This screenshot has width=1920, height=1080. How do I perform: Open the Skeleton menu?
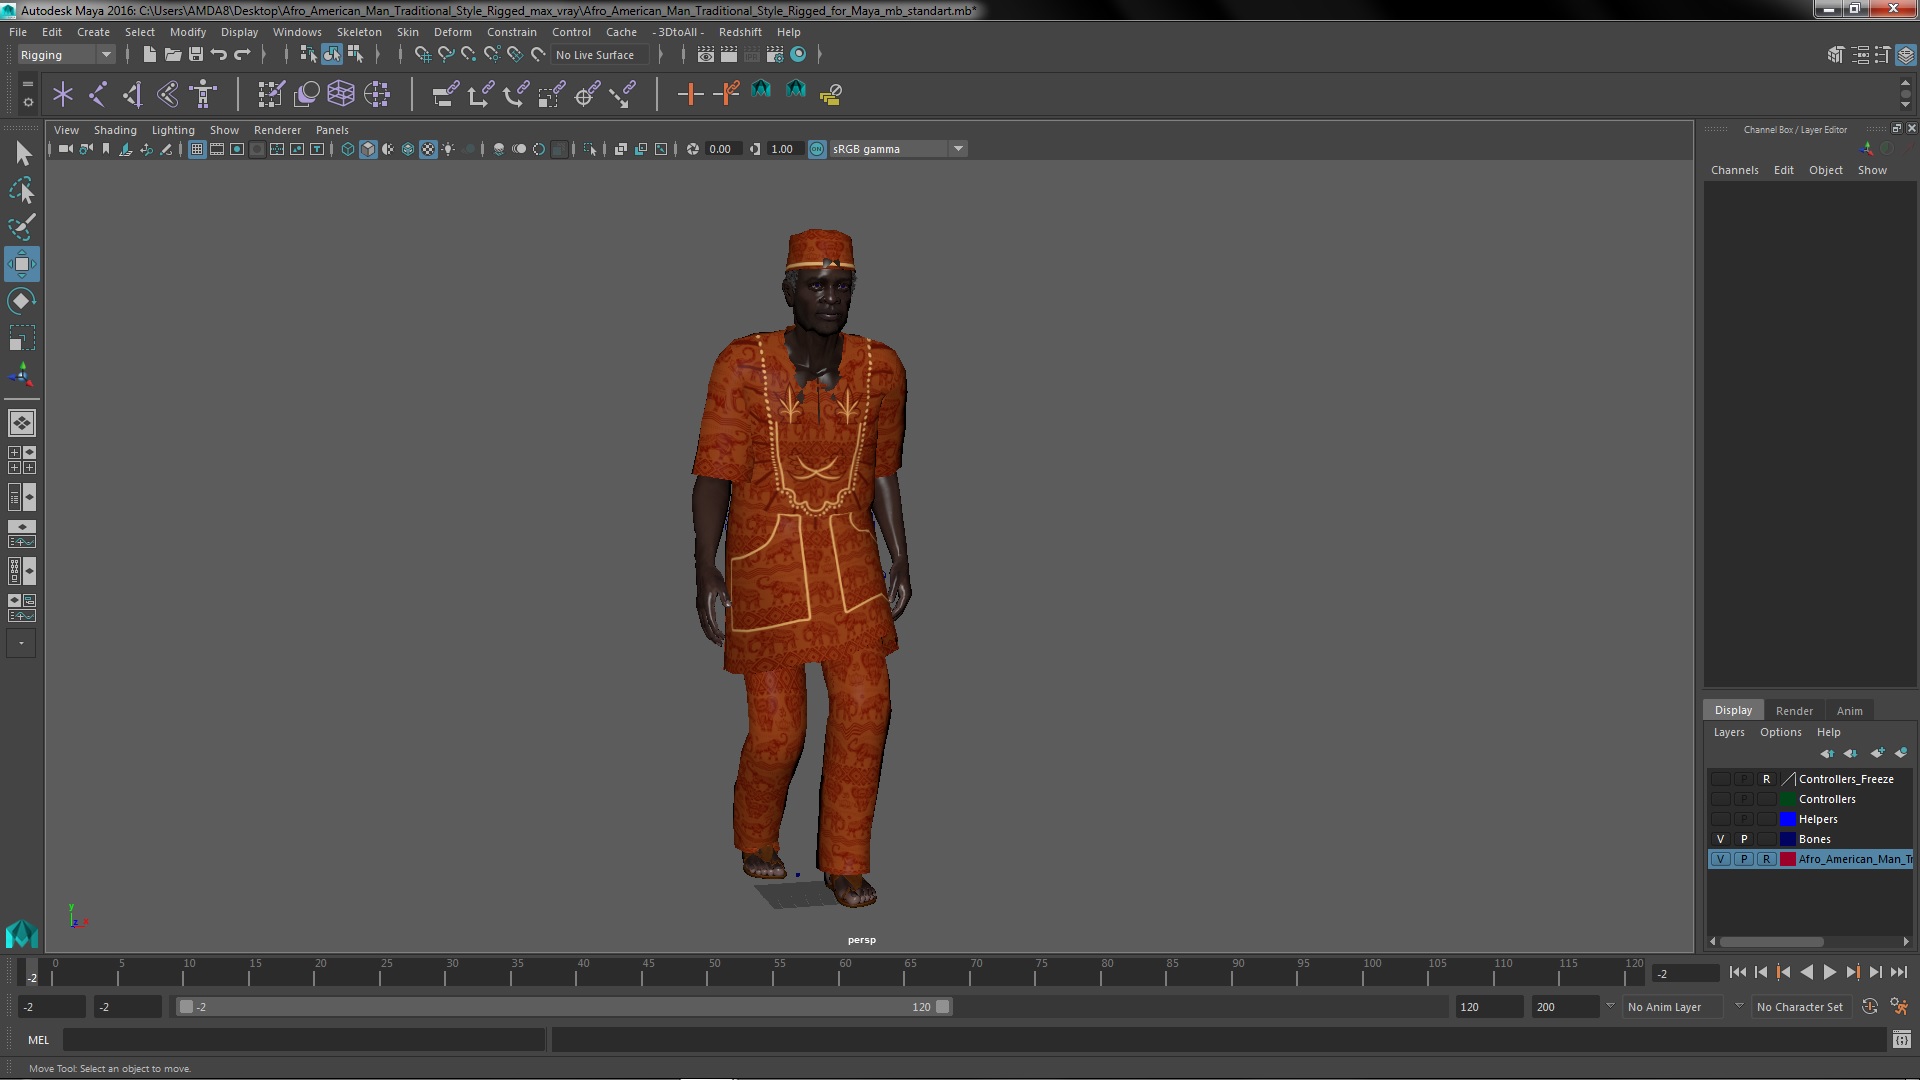point(358,32)
